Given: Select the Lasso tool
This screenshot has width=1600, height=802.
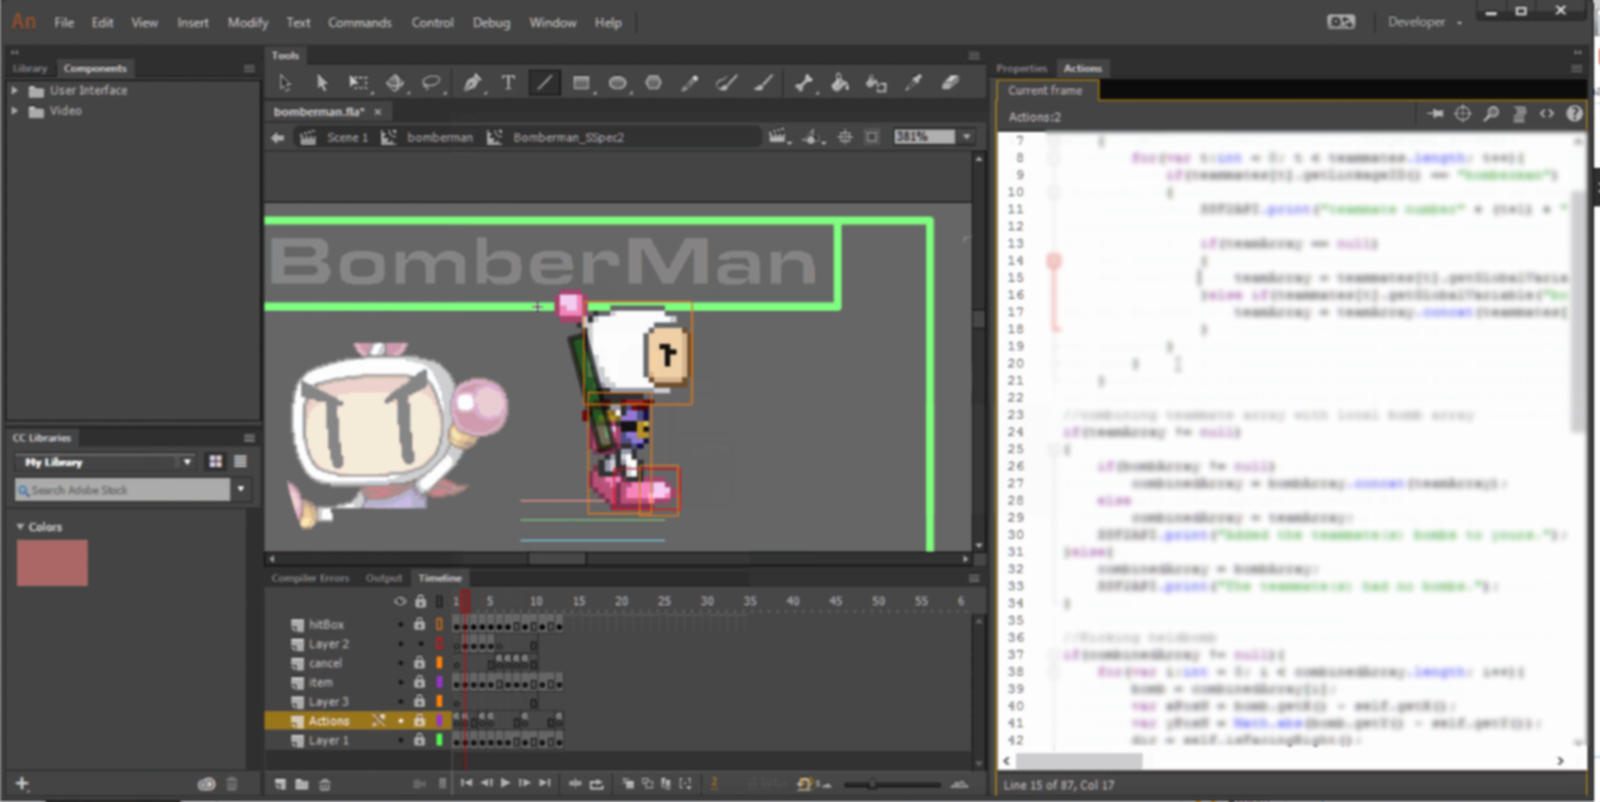Looking at the screenshot, I should (431, 83).
